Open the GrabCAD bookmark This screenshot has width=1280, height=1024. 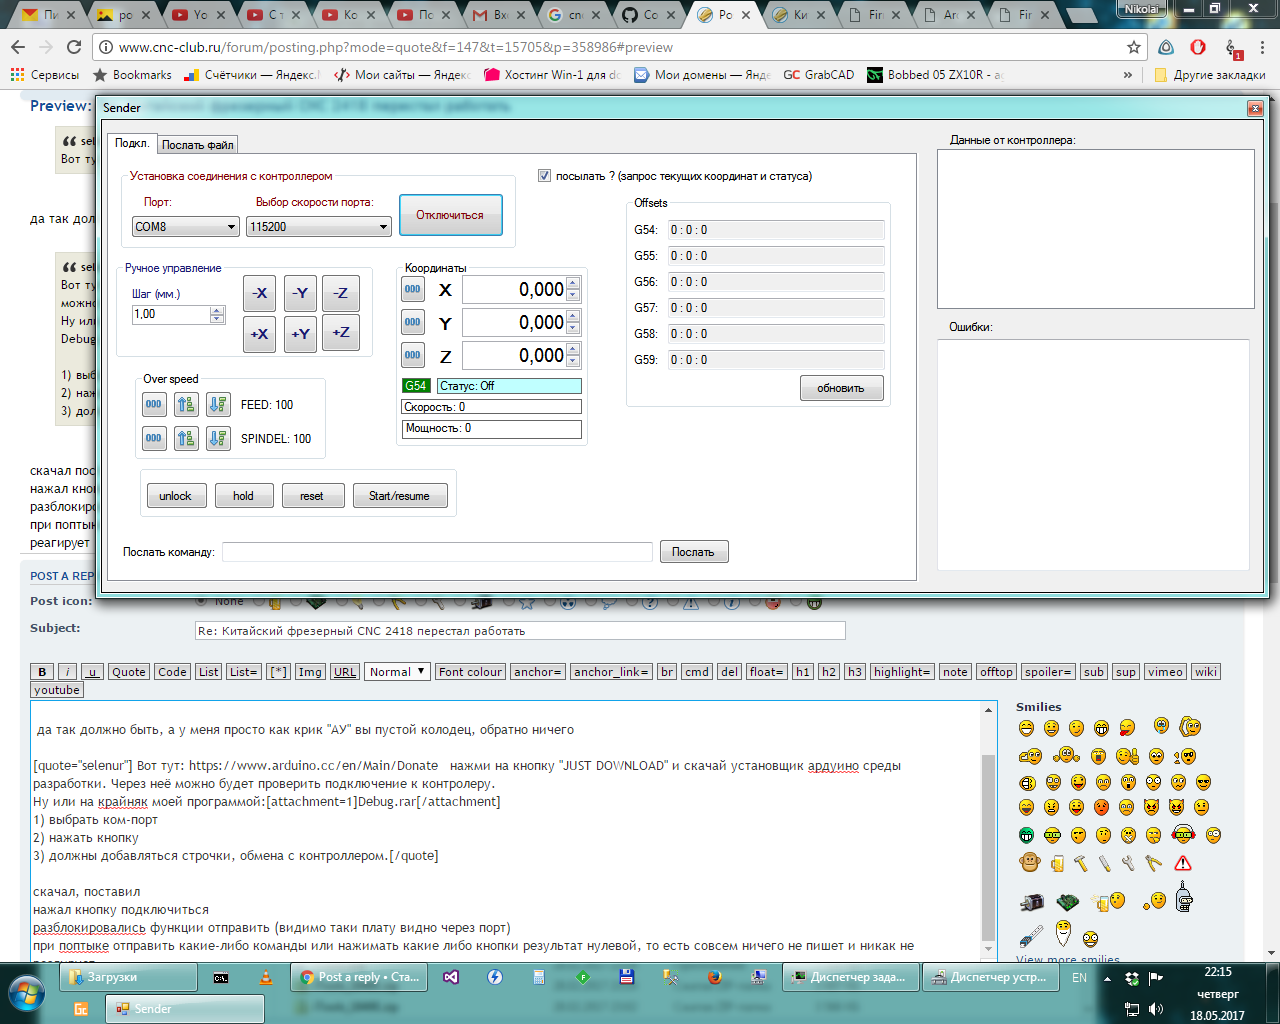(819, 75)
